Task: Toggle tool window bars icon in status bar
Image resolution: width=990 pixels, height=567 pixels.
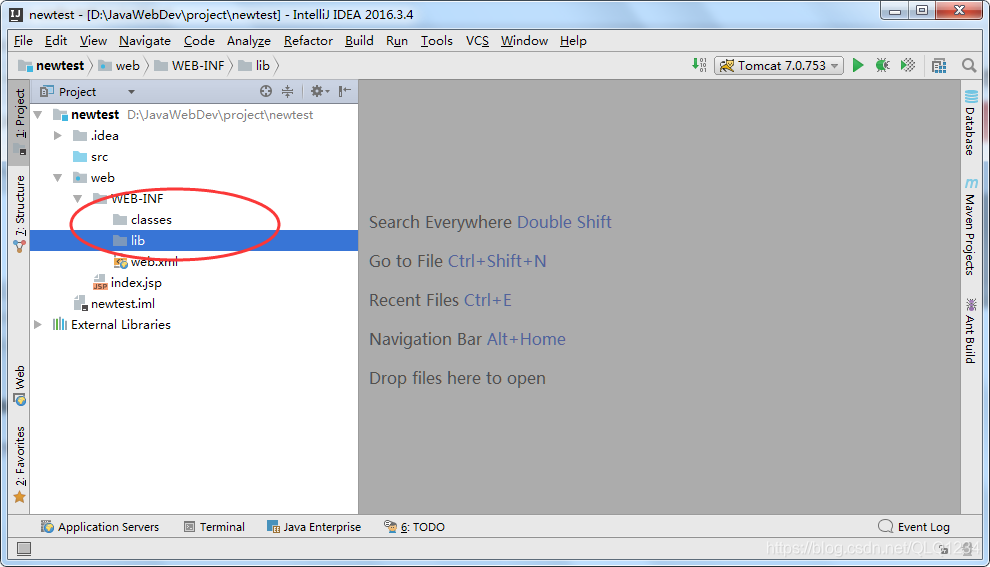Action: coord(23,549)
